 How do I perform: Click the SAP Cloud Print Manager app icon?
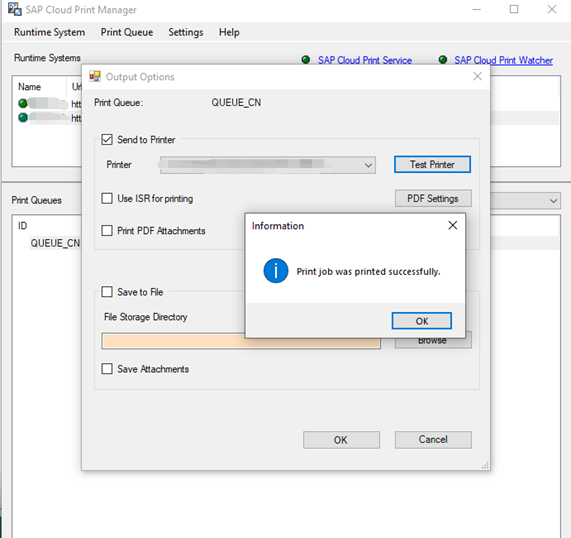15,9
